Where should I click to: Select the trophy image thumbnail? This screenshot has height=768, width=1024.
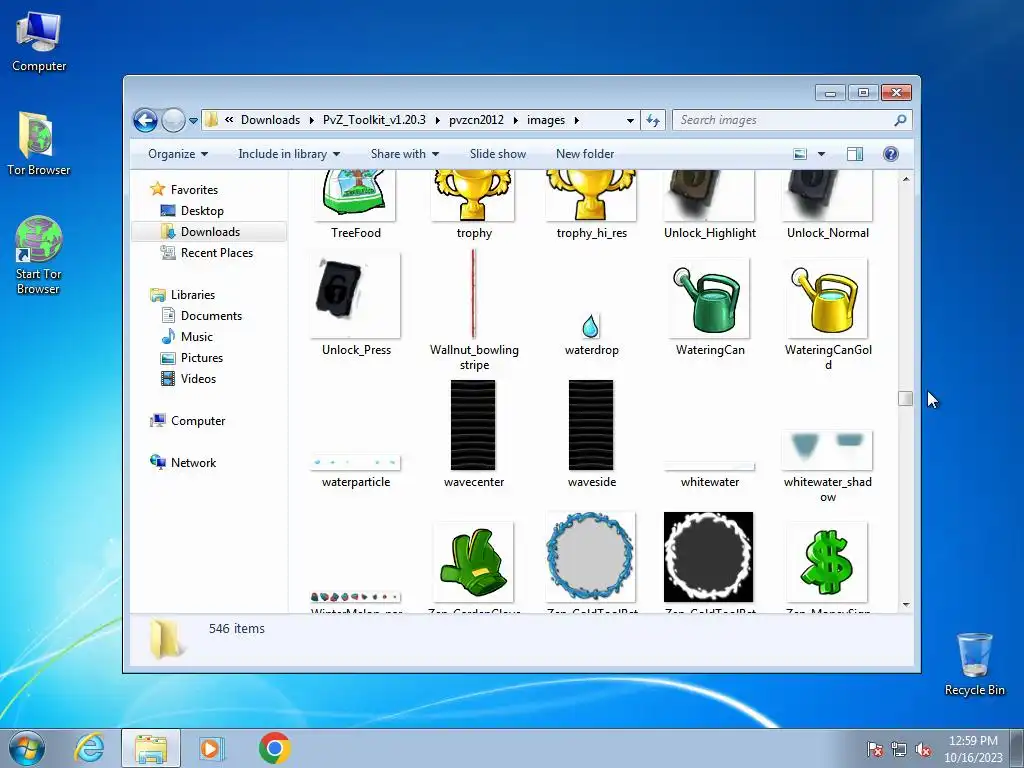pos(473,196)
